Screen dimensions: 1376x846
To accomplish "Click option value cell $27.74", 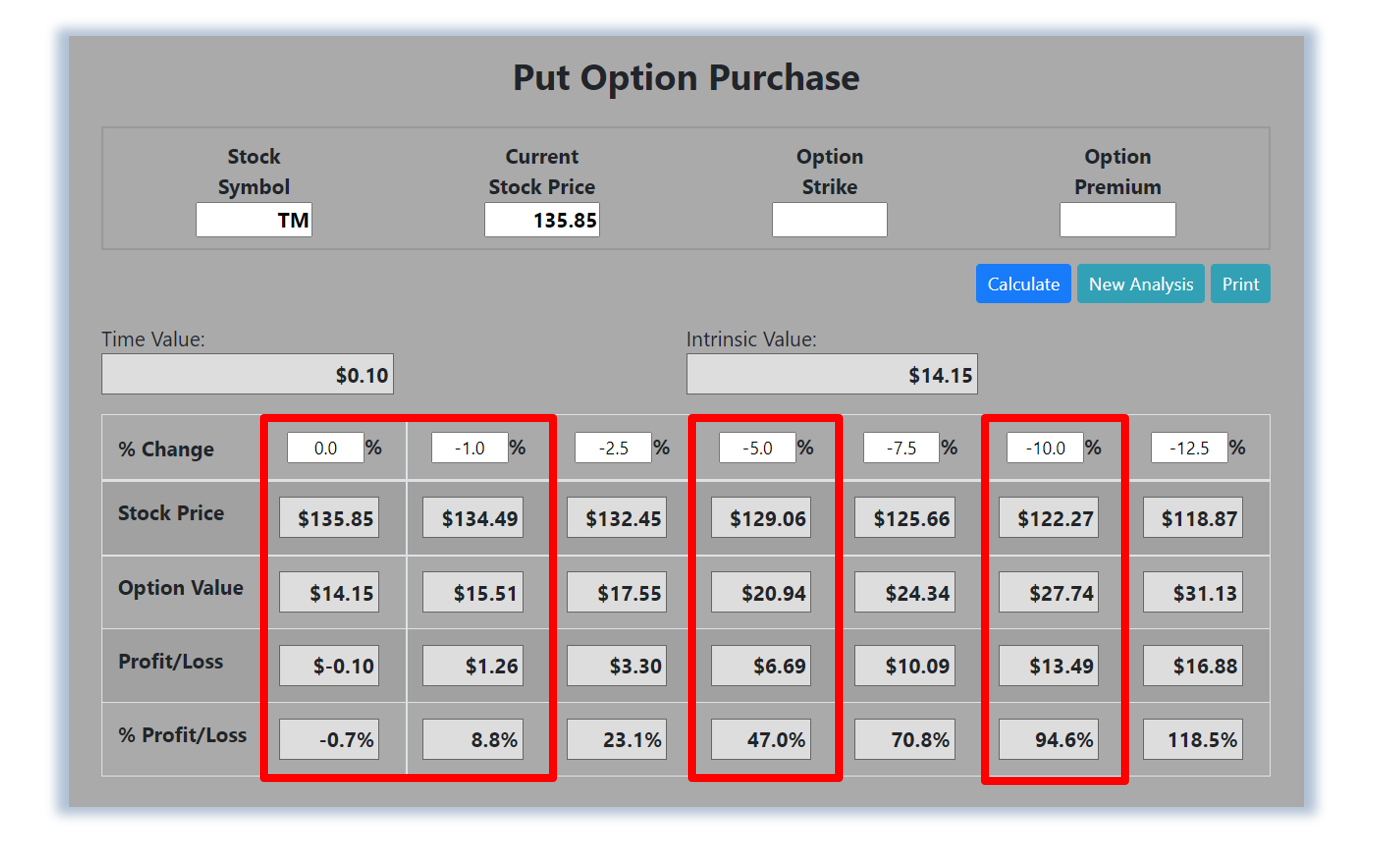I will pyautogui.click(x=1049, y=592).
